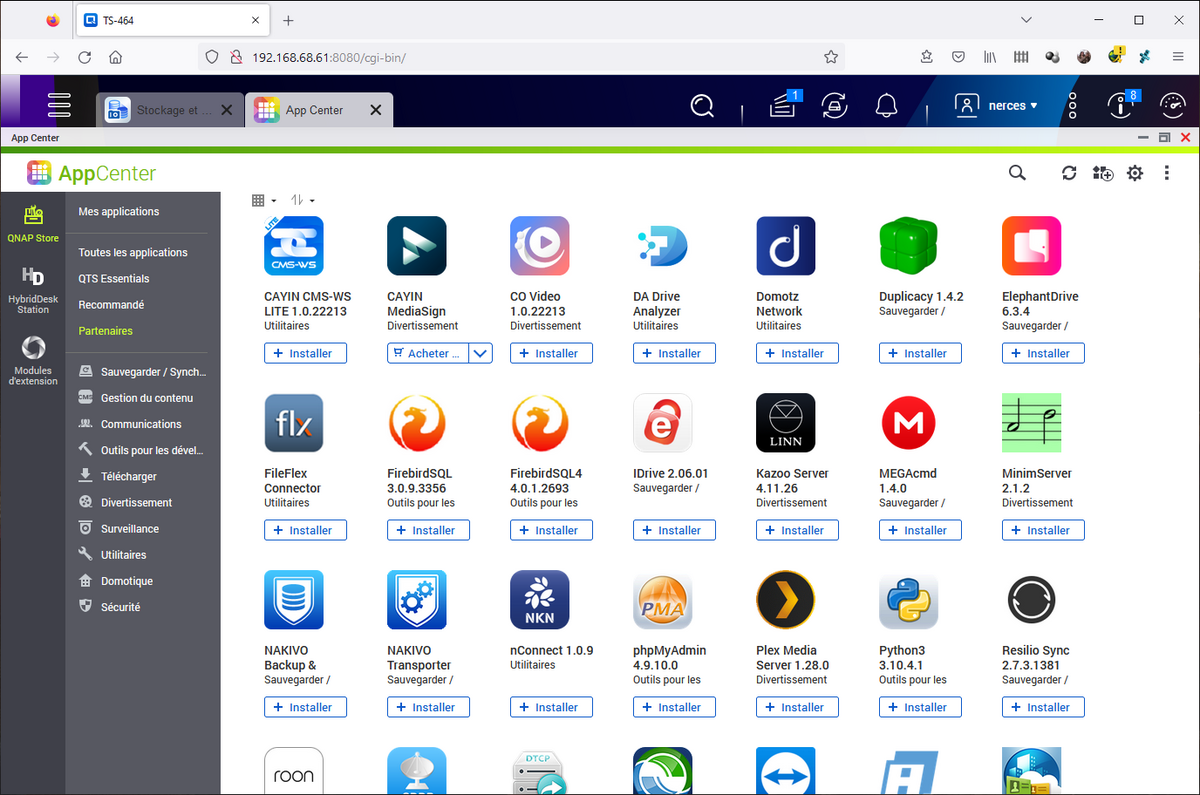This screenshot has height=795, width=1200.
Task: Select the Mes applications menu item
Action: [x=119, y=212]
